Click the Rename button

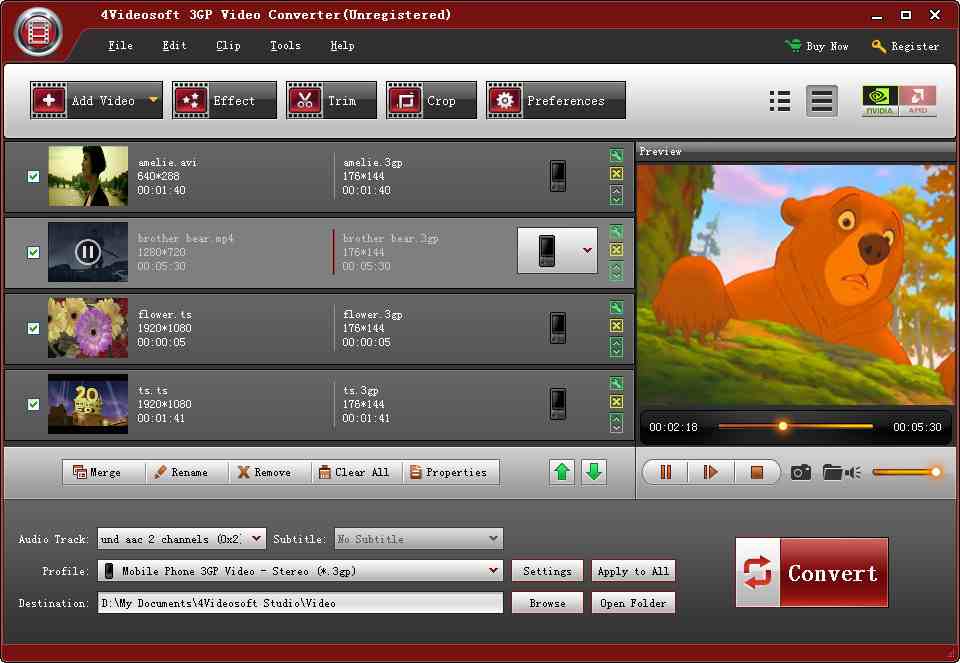point(187,473)
